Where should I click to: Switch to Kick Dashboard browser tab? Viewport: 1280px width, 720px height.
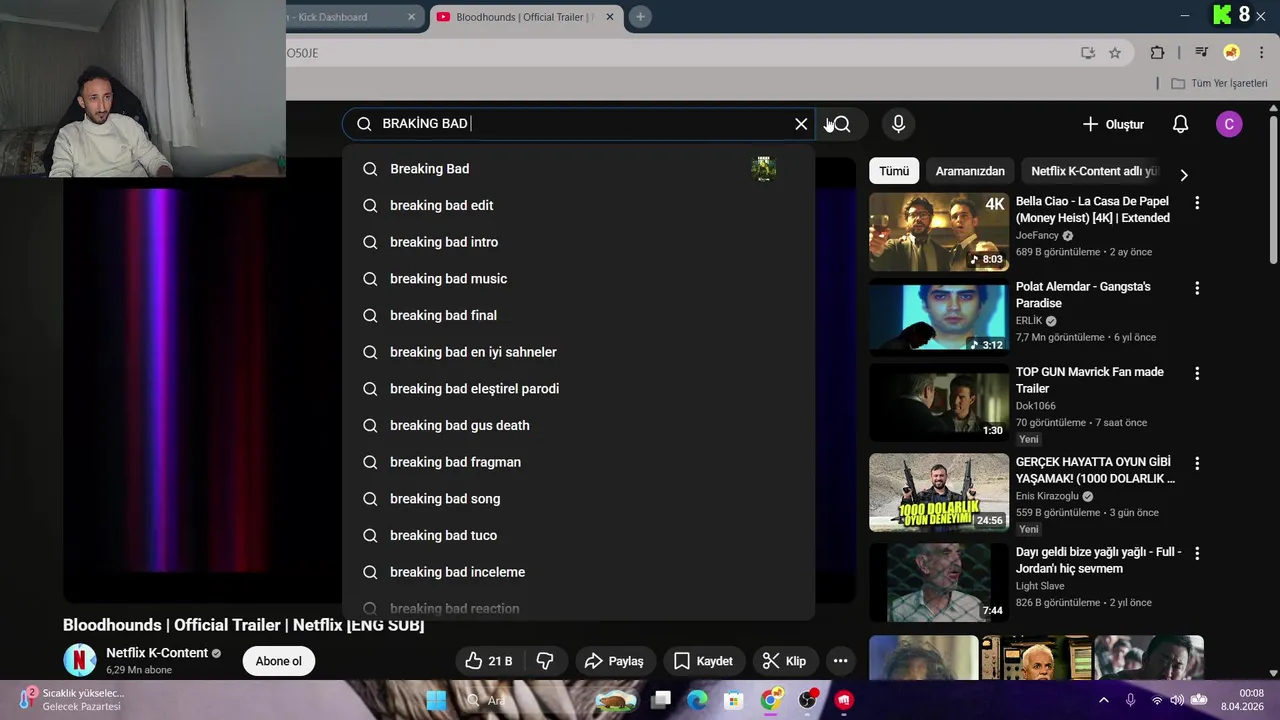tap(345, 17)
